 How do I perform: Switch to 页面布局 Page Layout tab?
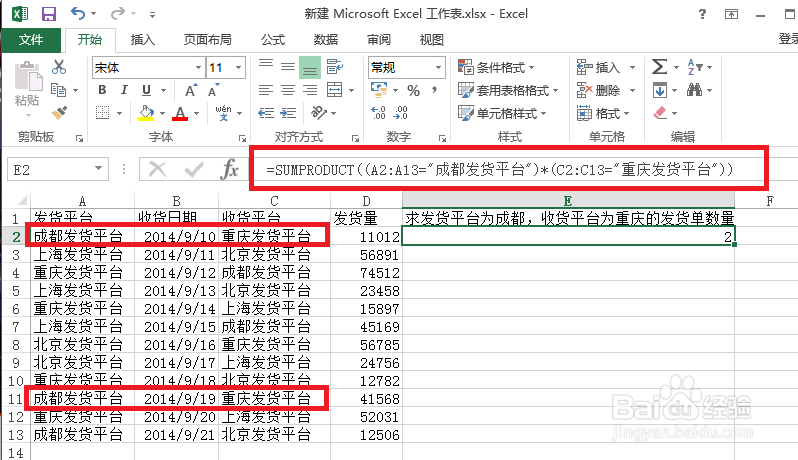click(208, 40)
